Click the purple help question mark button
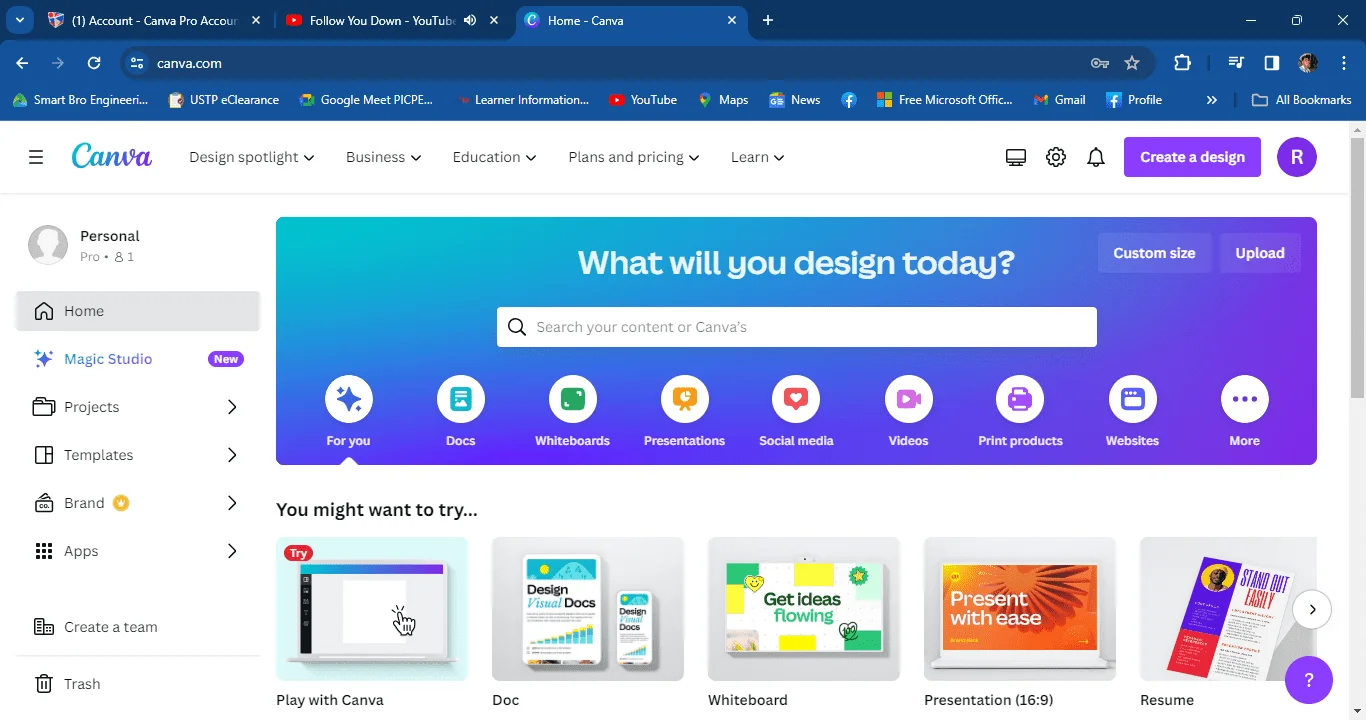Viewport: 1366px width, 720px height. point(1309,680)
